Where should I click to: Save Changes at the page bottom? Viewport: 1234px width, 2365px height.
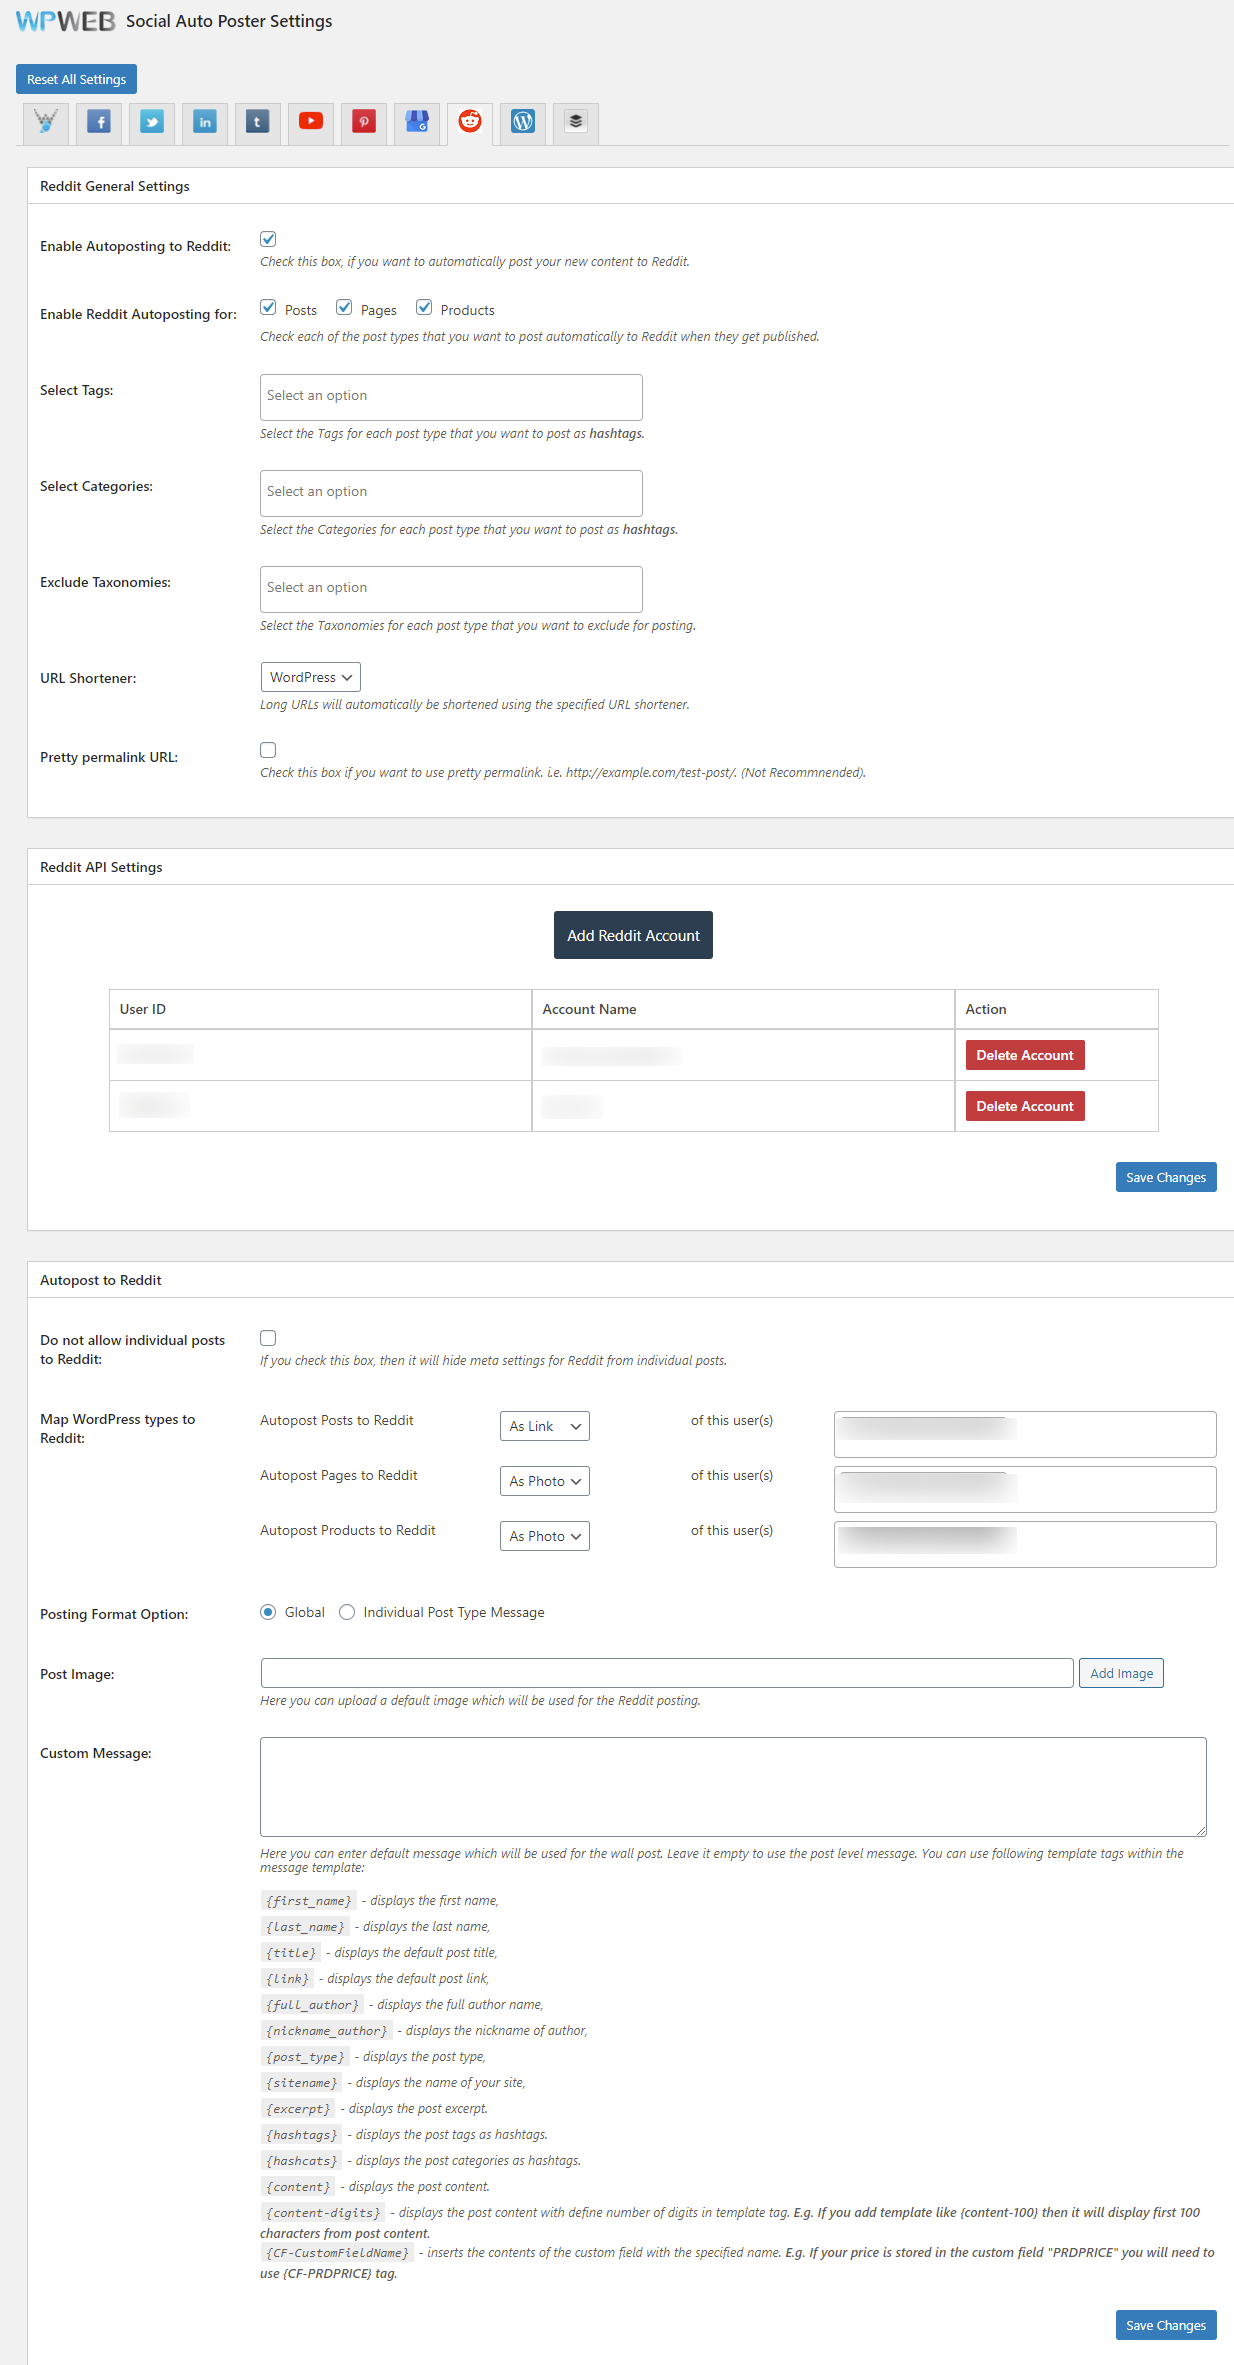pyautogui.click(x=1166, y=2325)
